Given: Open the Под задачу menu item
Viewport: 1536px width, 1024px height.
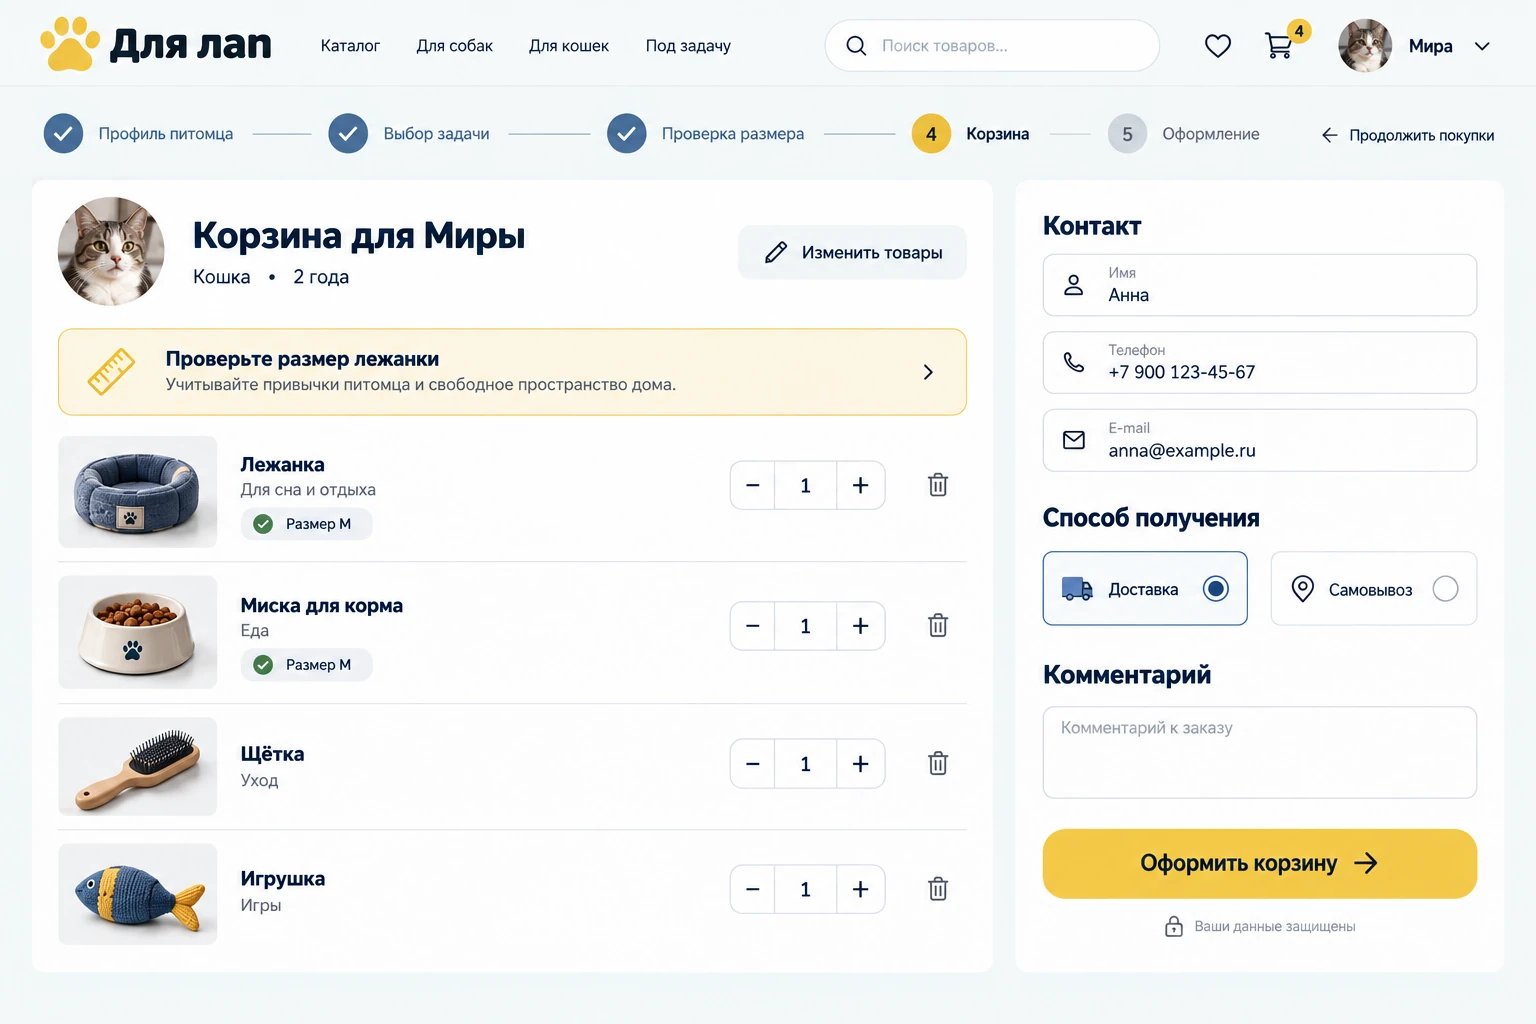Looking at the screenshot, I should [688, 46].
